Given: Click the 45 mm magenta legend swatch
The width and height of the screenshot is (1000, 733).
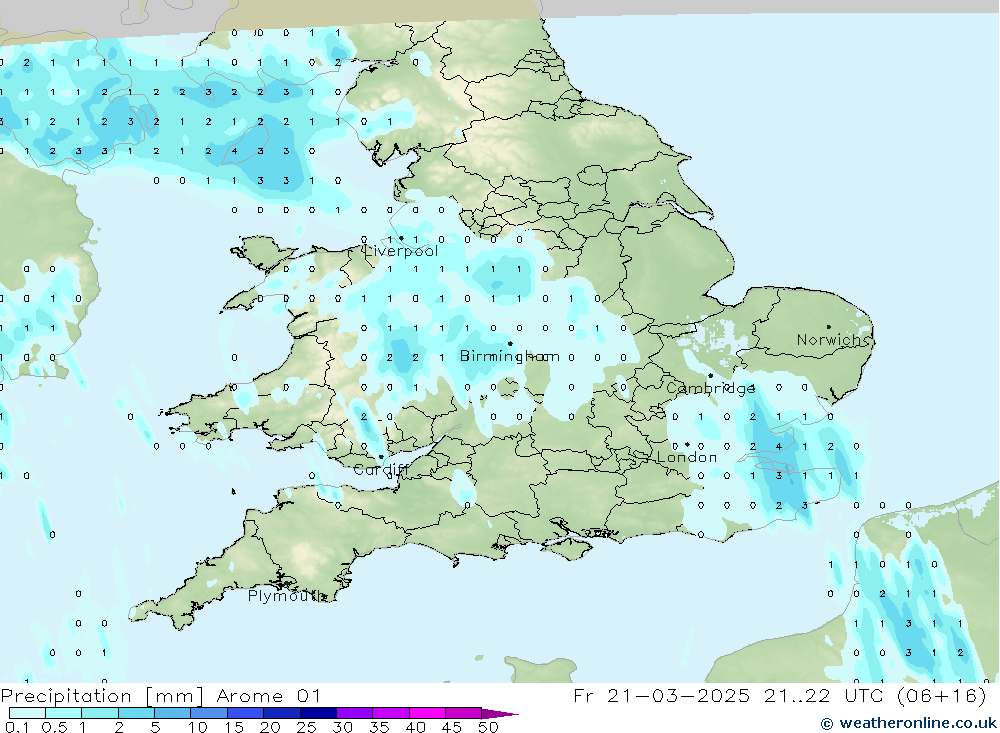Looking at the screenshot, I should point(463,713).
